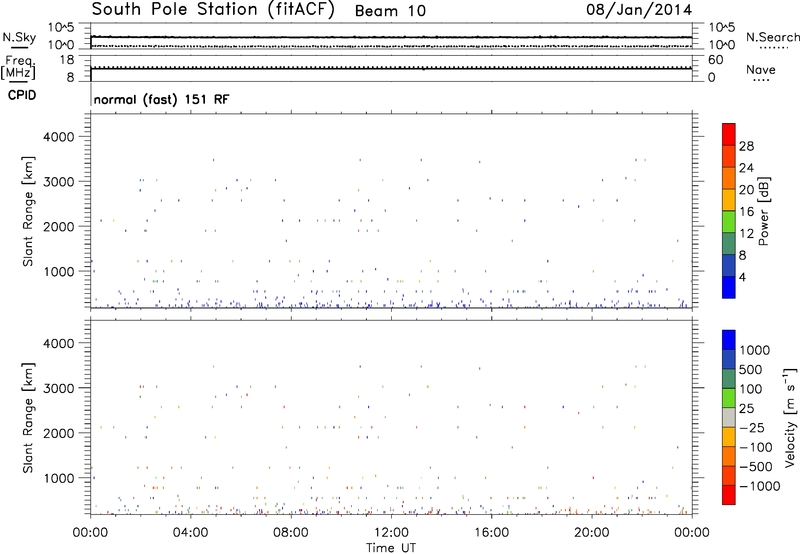Select the 'CPID' row label
800x554 pixels.
tap(22, 95)
